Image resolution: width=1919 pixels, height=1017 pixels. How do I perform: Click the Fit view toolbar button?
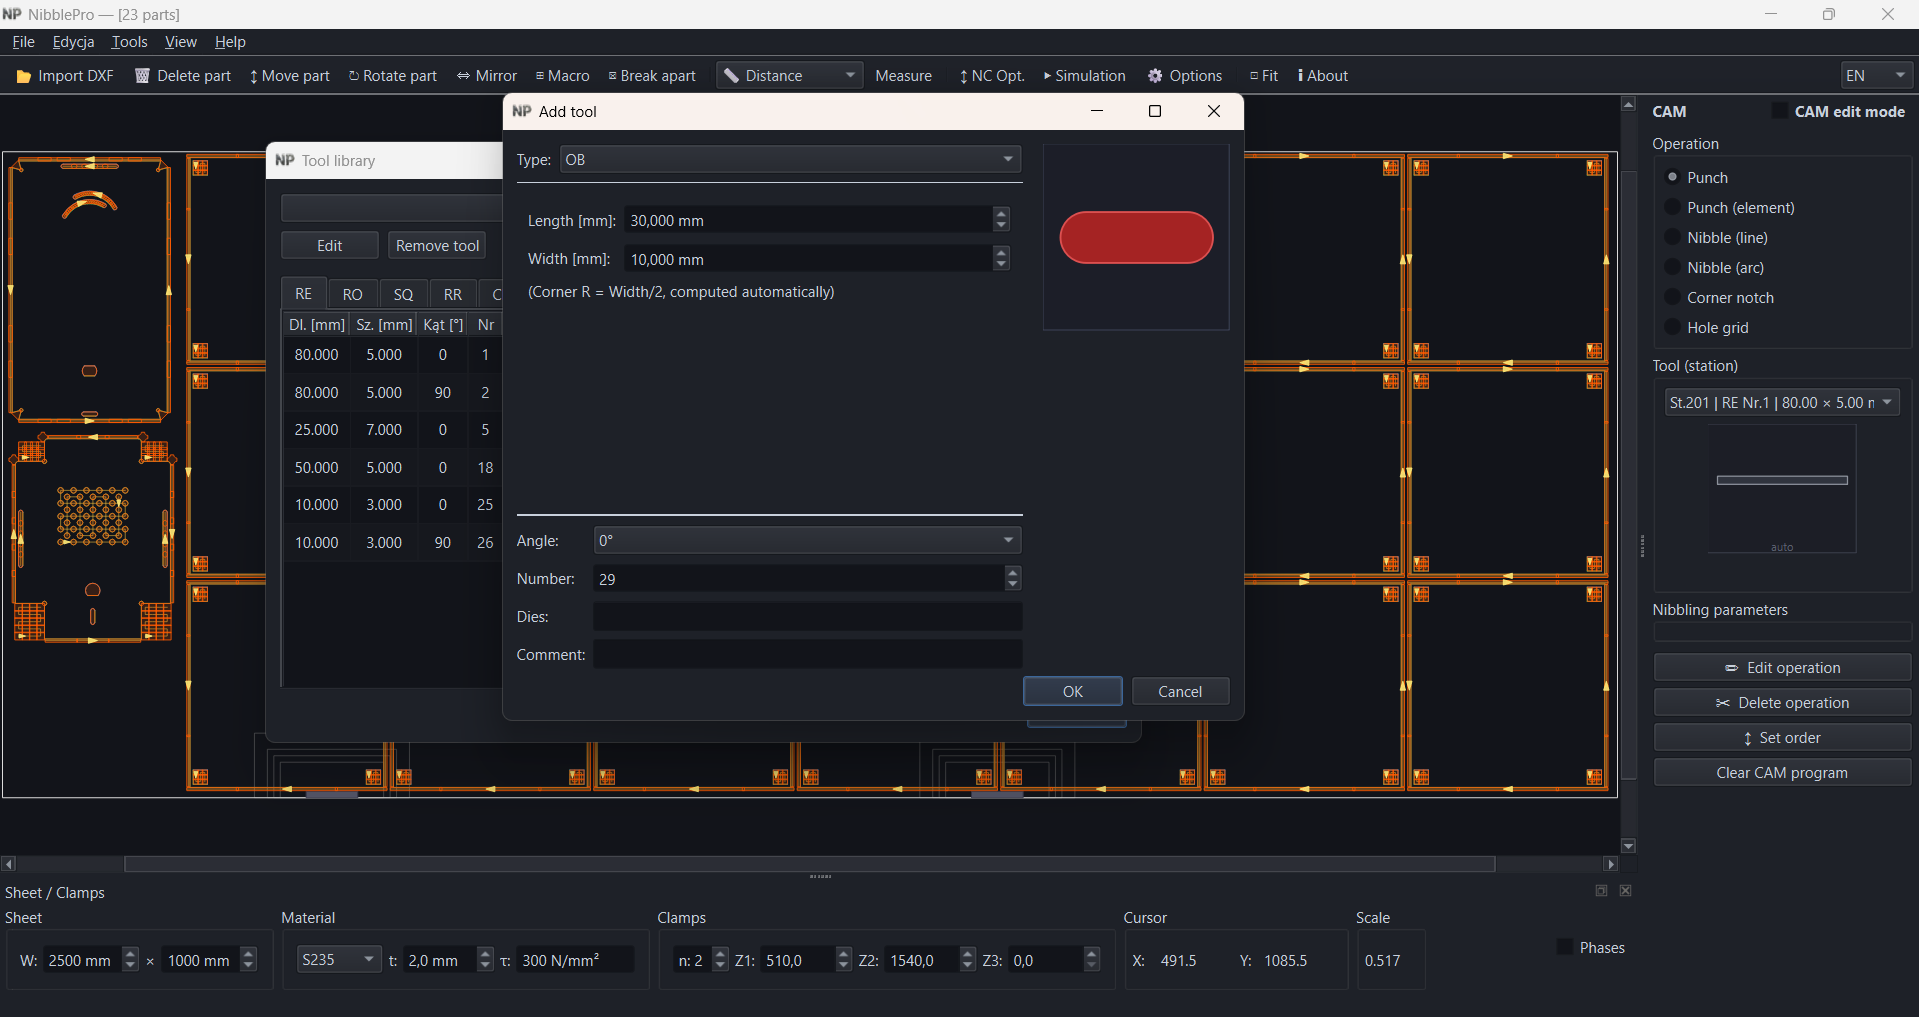pyautogui.click(x=1264, y=76)
